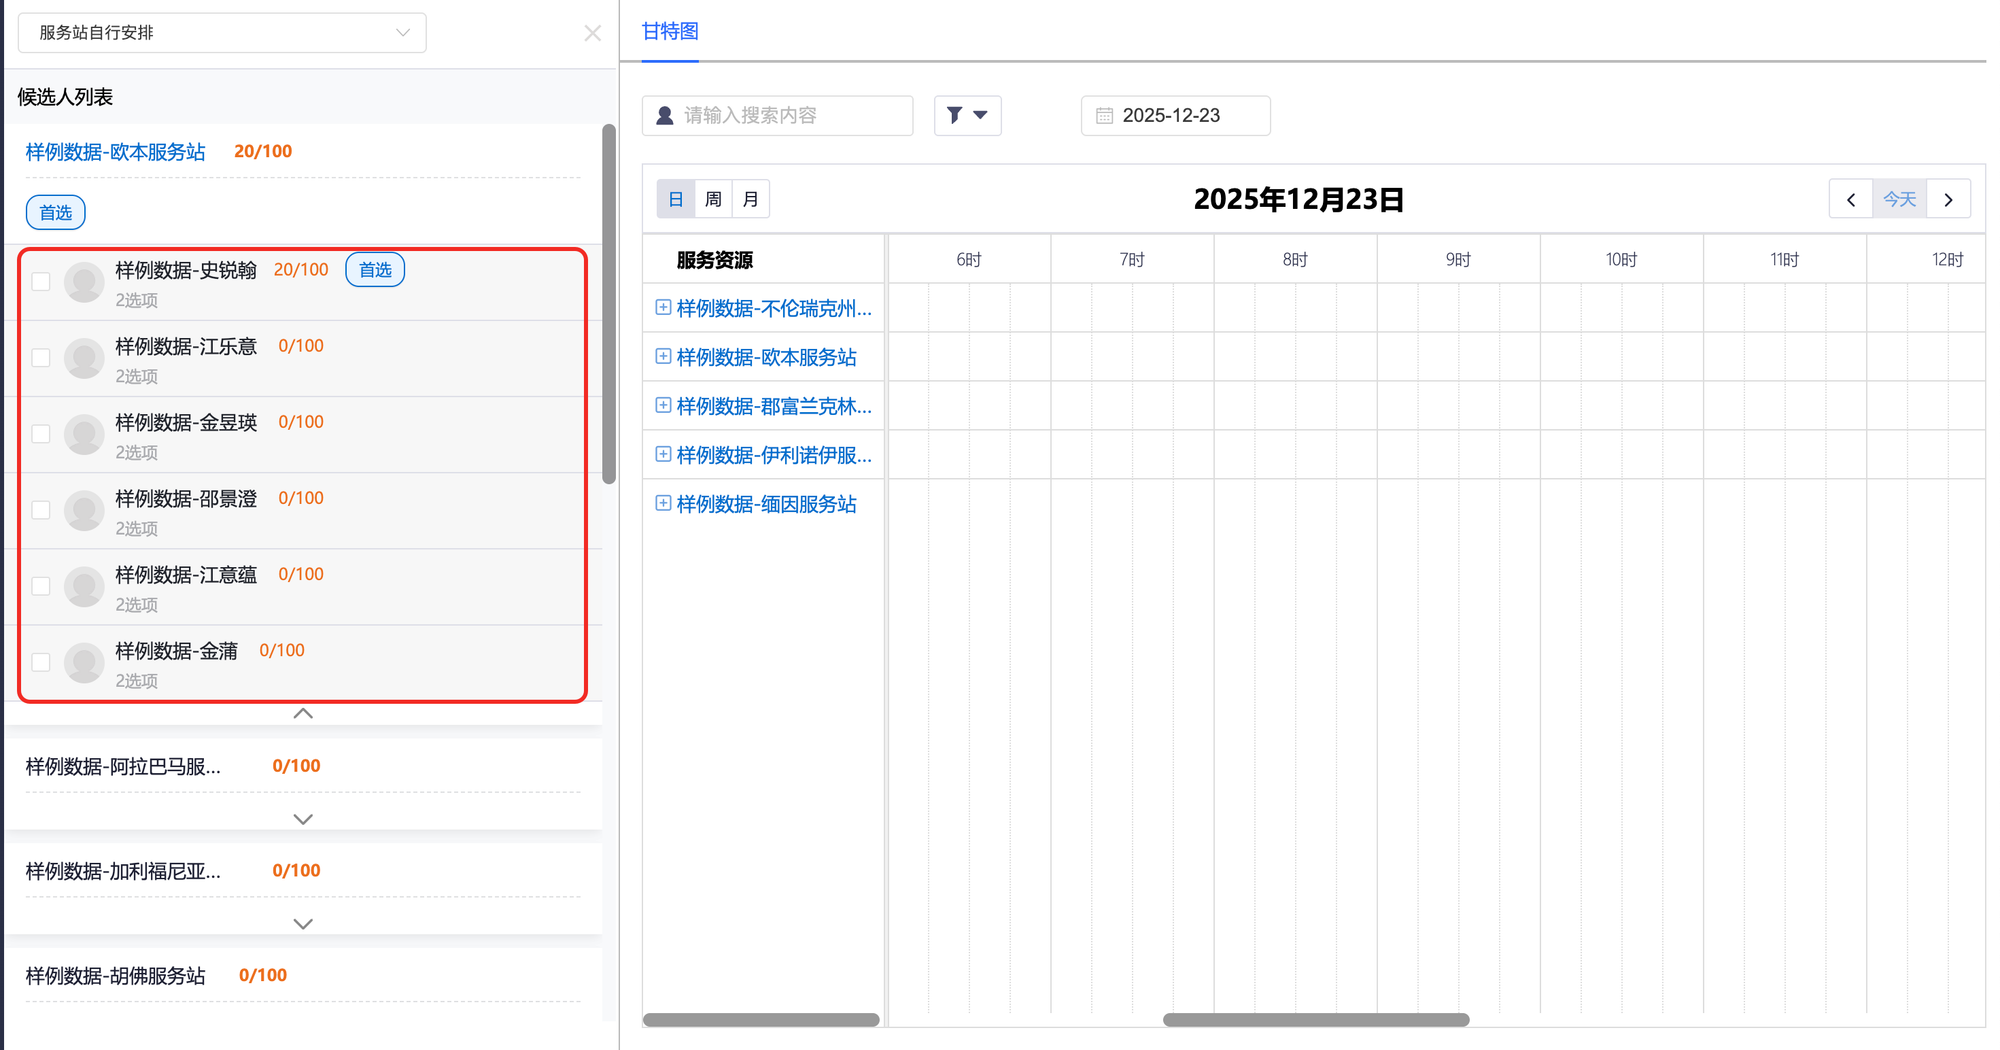Check the box for 样例数据-江乐意
This screenshot has height=1050, width=2000.
(41, 358)
